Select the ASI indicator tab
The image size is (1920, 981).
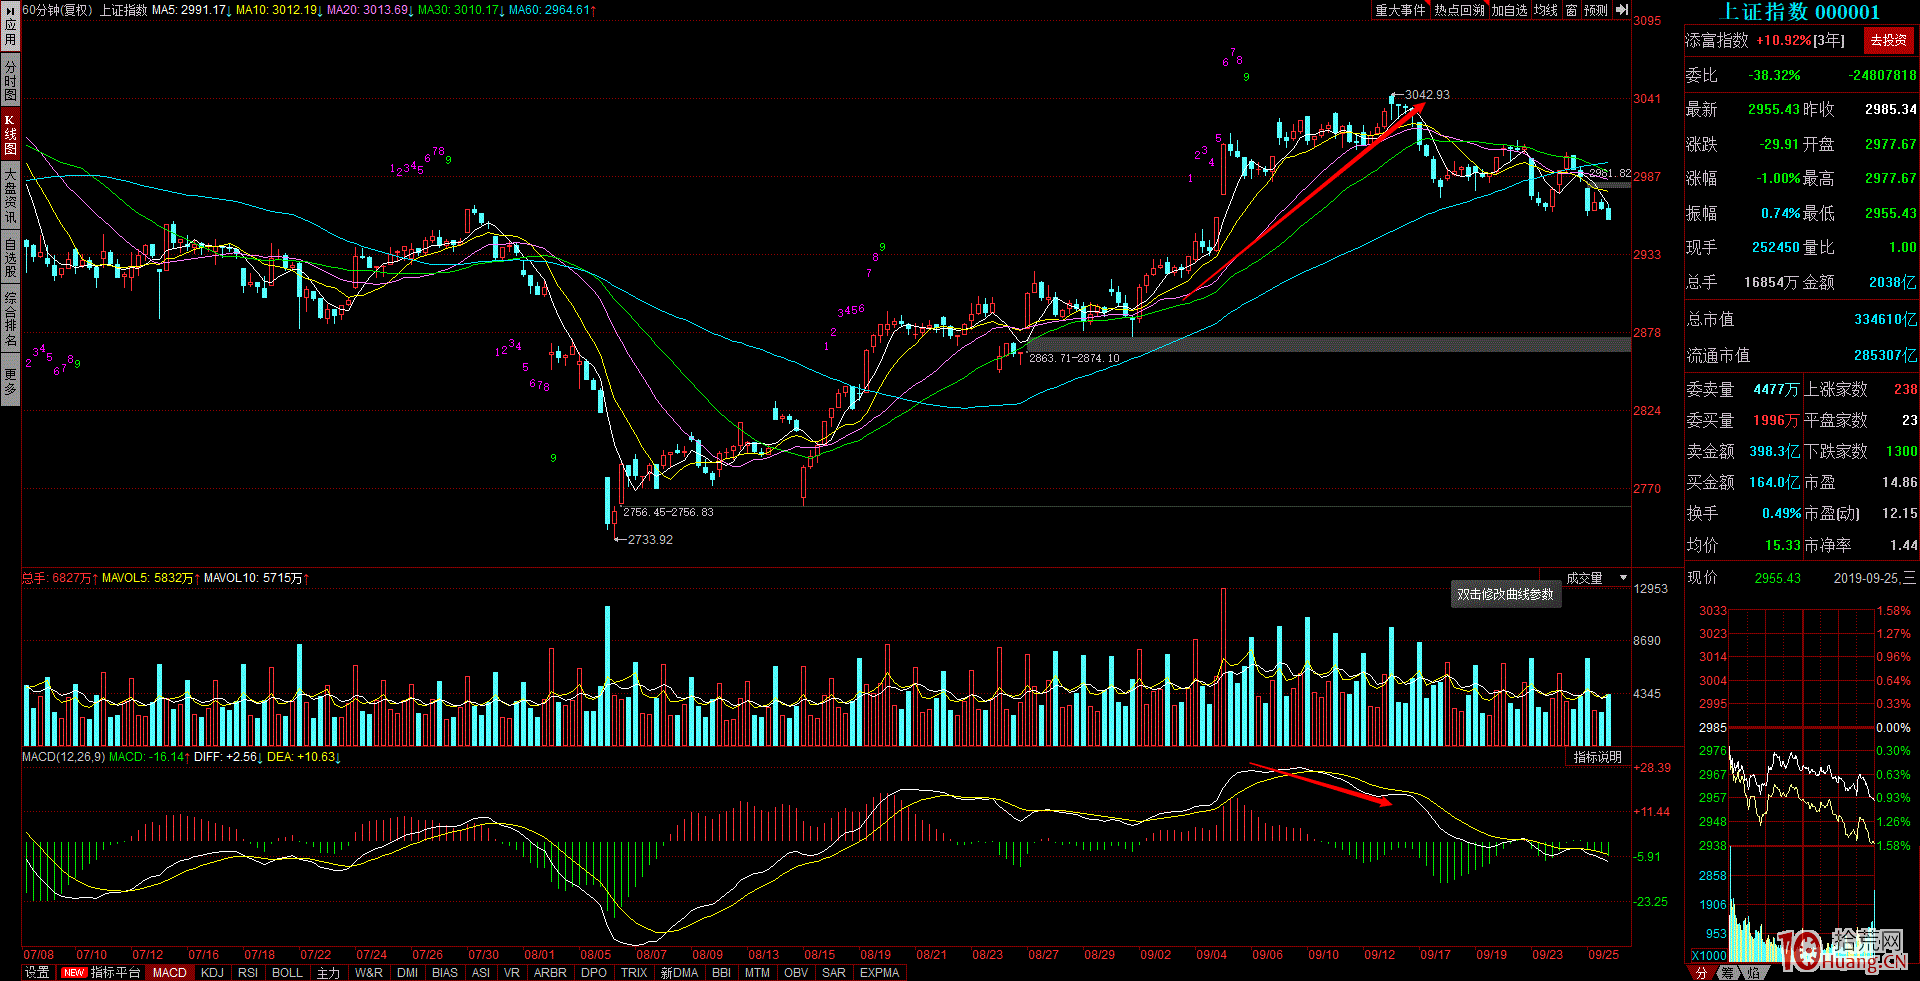(x=481, y=972)
